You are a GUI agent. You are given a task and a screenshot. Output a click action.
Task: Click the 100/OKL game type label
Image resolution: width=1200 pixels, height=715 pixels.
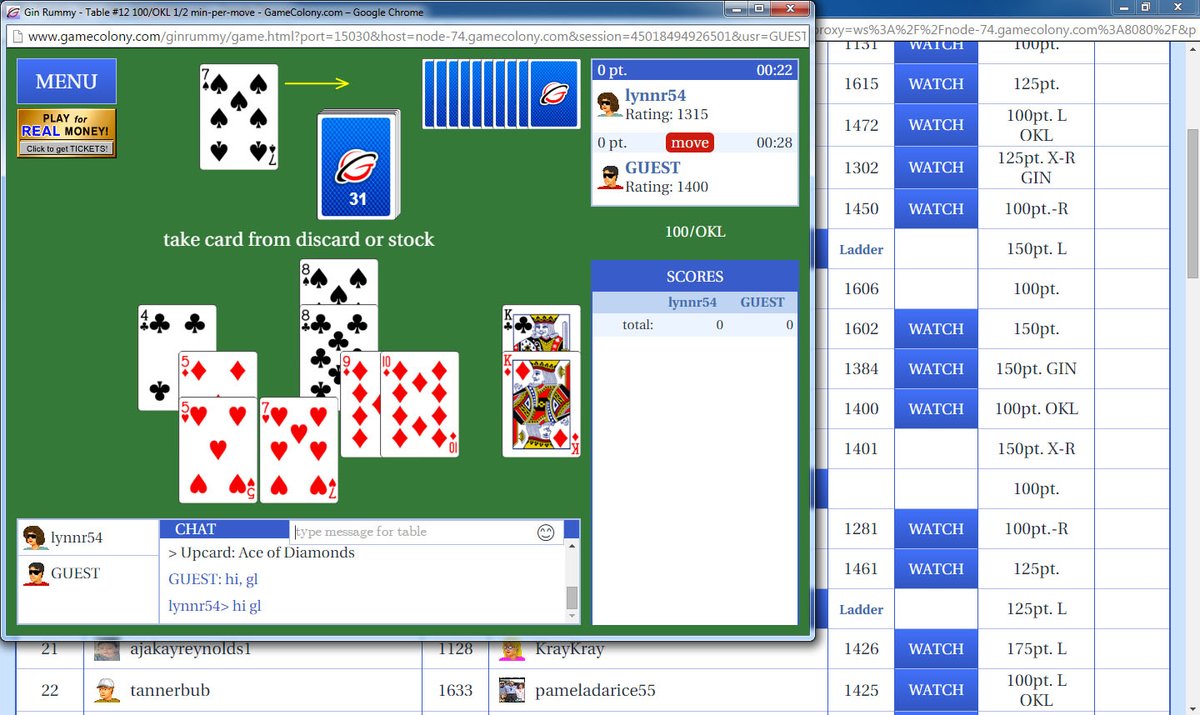[695, 232]
